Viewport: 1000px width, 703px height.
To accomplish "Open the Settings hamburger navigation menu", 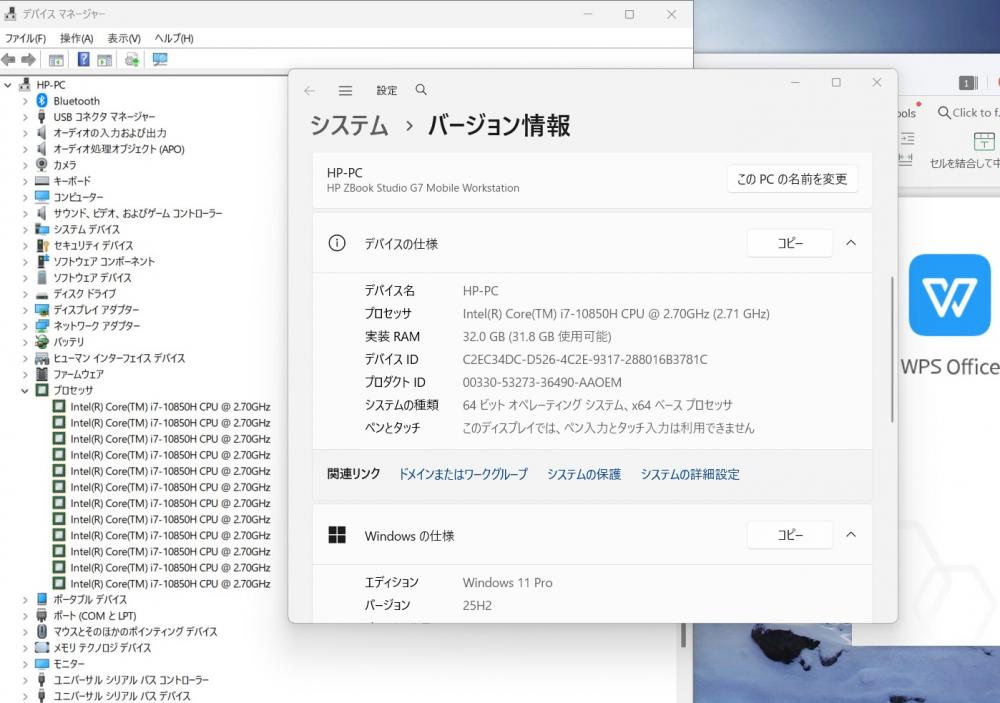I will 345,91.
